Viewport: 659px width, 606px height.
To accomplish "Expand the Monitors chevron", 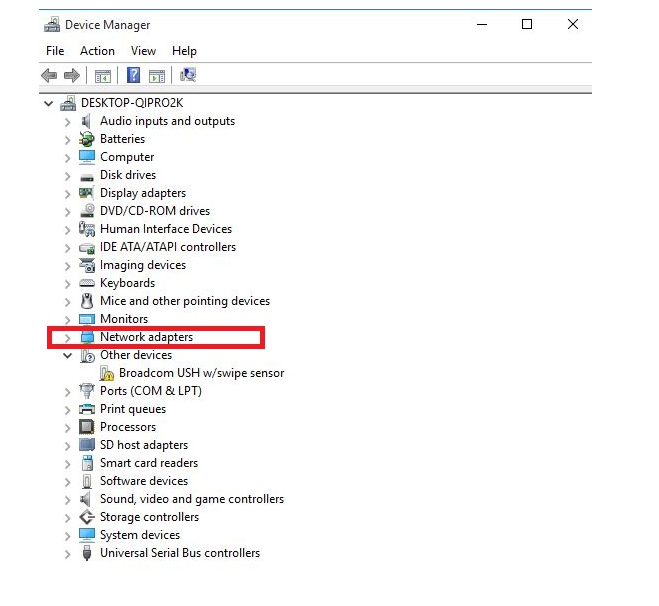I will point(68,320).
